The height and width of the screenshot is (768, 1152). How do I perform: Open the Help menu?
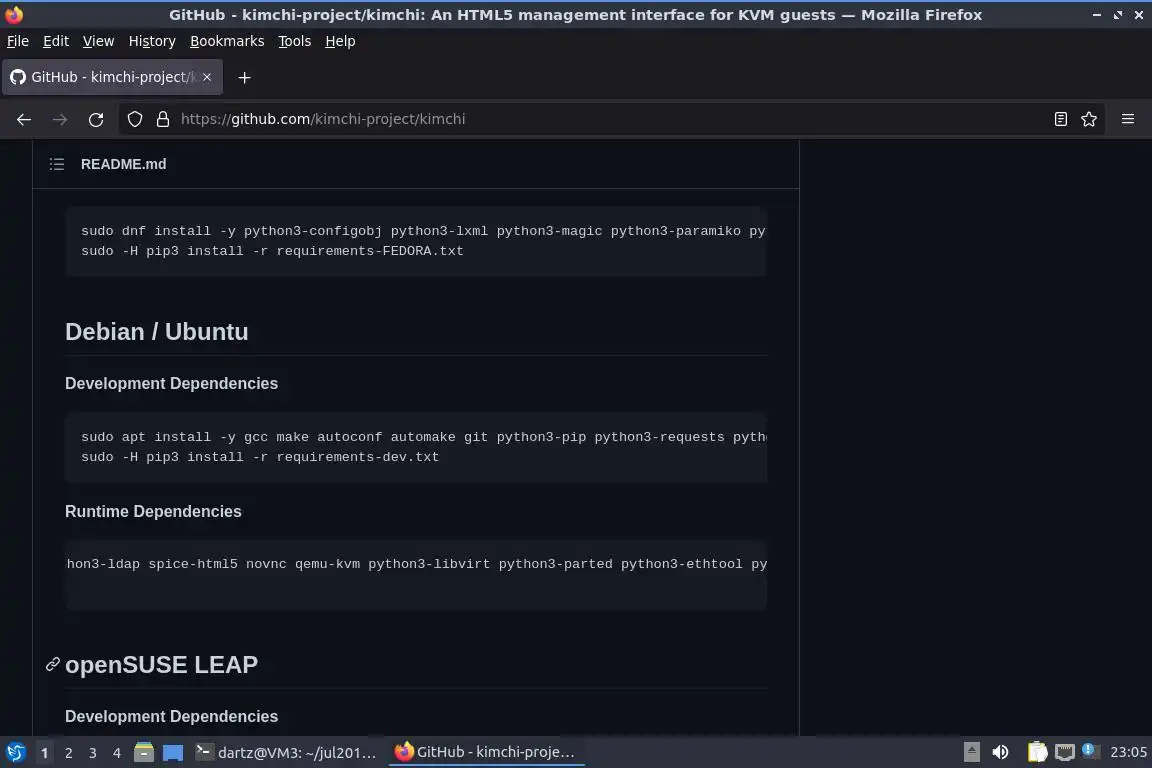pos(340,41)
